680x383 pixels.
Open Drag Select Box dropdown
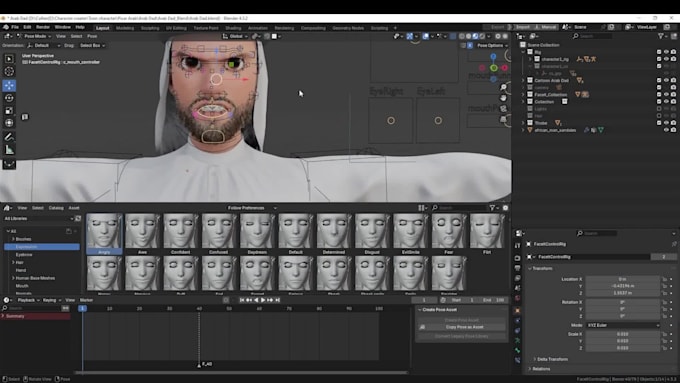coord(92,46)
